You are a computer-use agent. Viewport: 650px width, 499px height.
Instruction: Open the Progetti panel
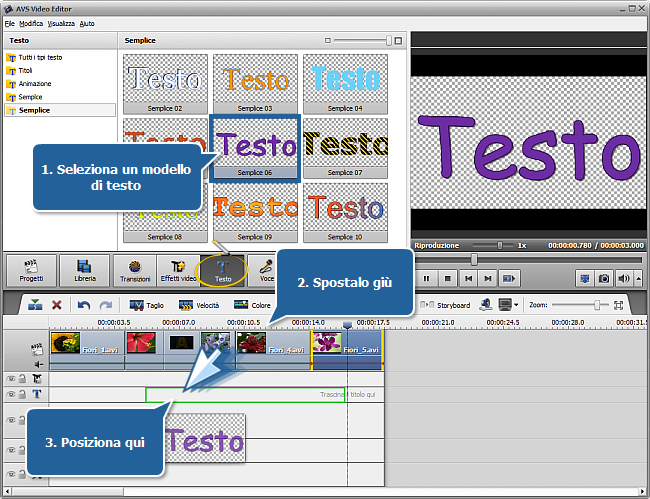click(x=30, y=271)
